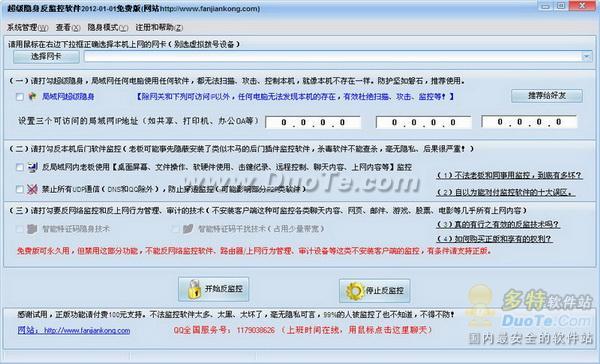Click the 选择网卡 button
The image size is (600, 364).
[46, 57]
